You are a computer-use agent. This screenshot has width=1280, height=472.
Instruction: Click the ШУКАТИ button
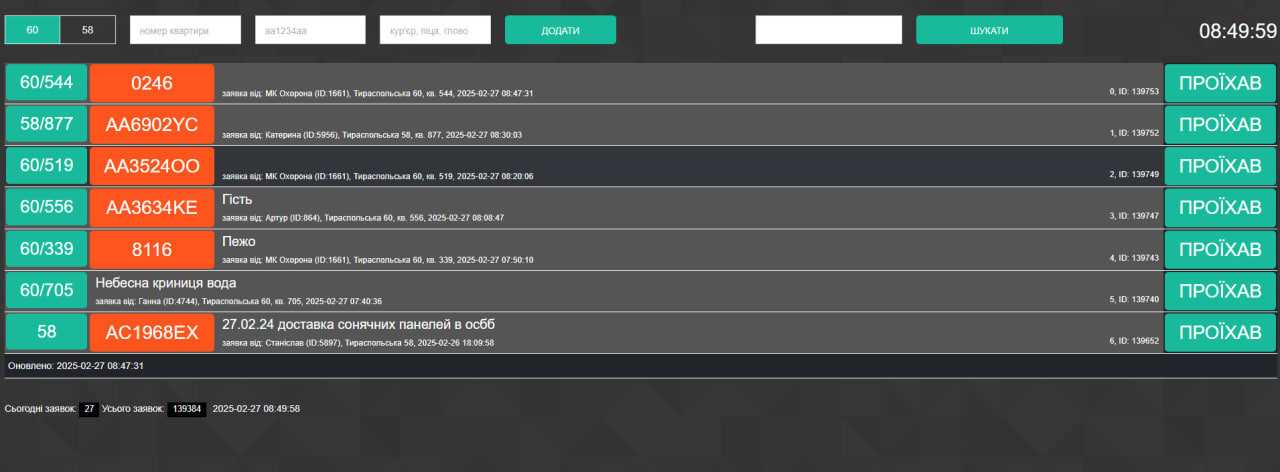click(x=989, y=30)
